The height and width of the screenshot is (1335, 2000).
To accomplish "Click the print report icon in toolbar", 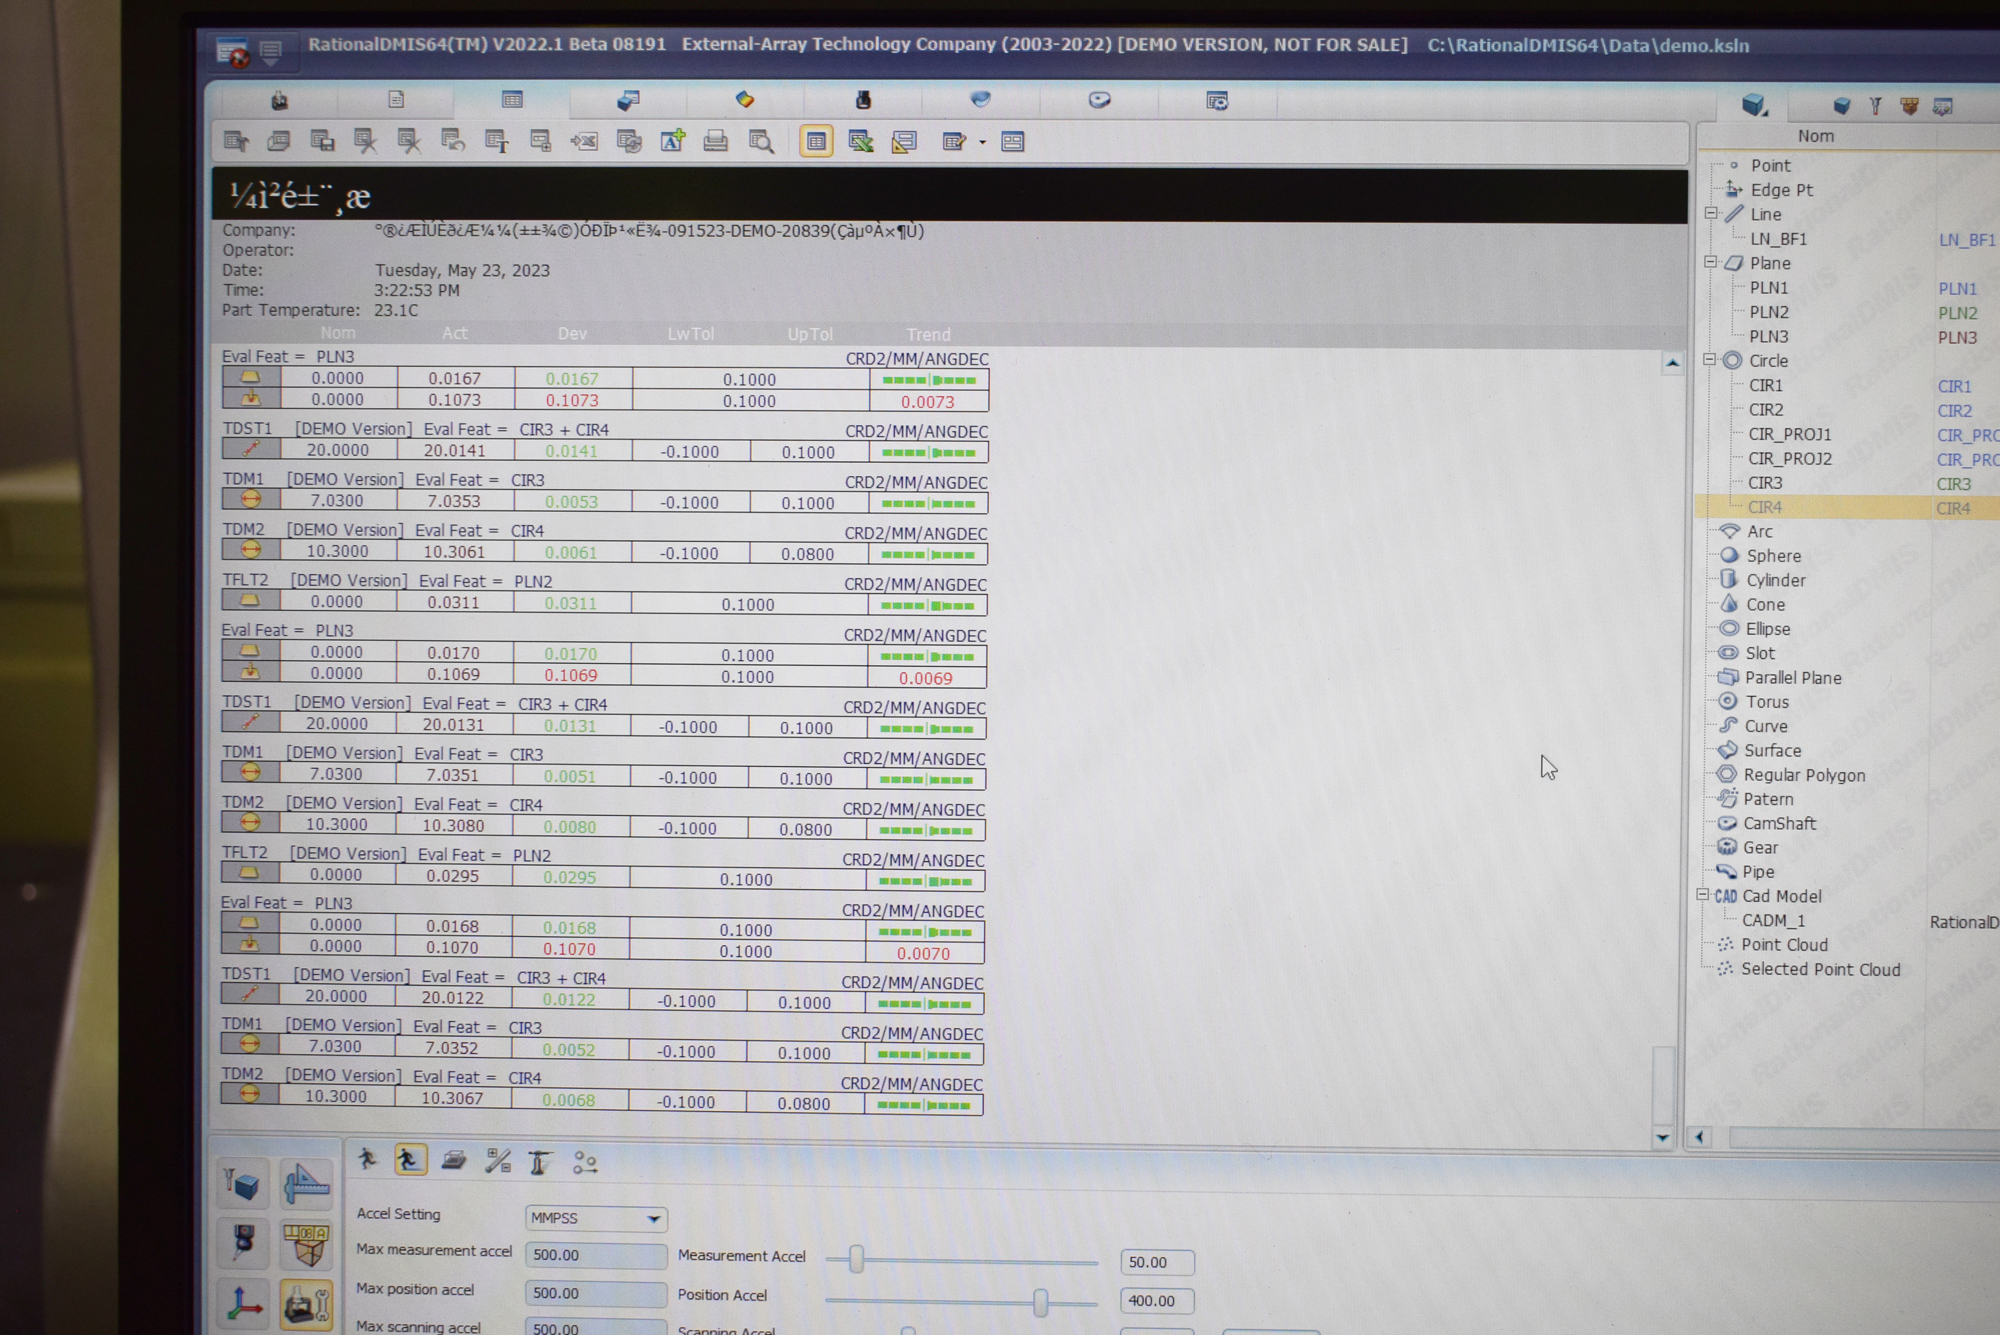I will 715,141.
